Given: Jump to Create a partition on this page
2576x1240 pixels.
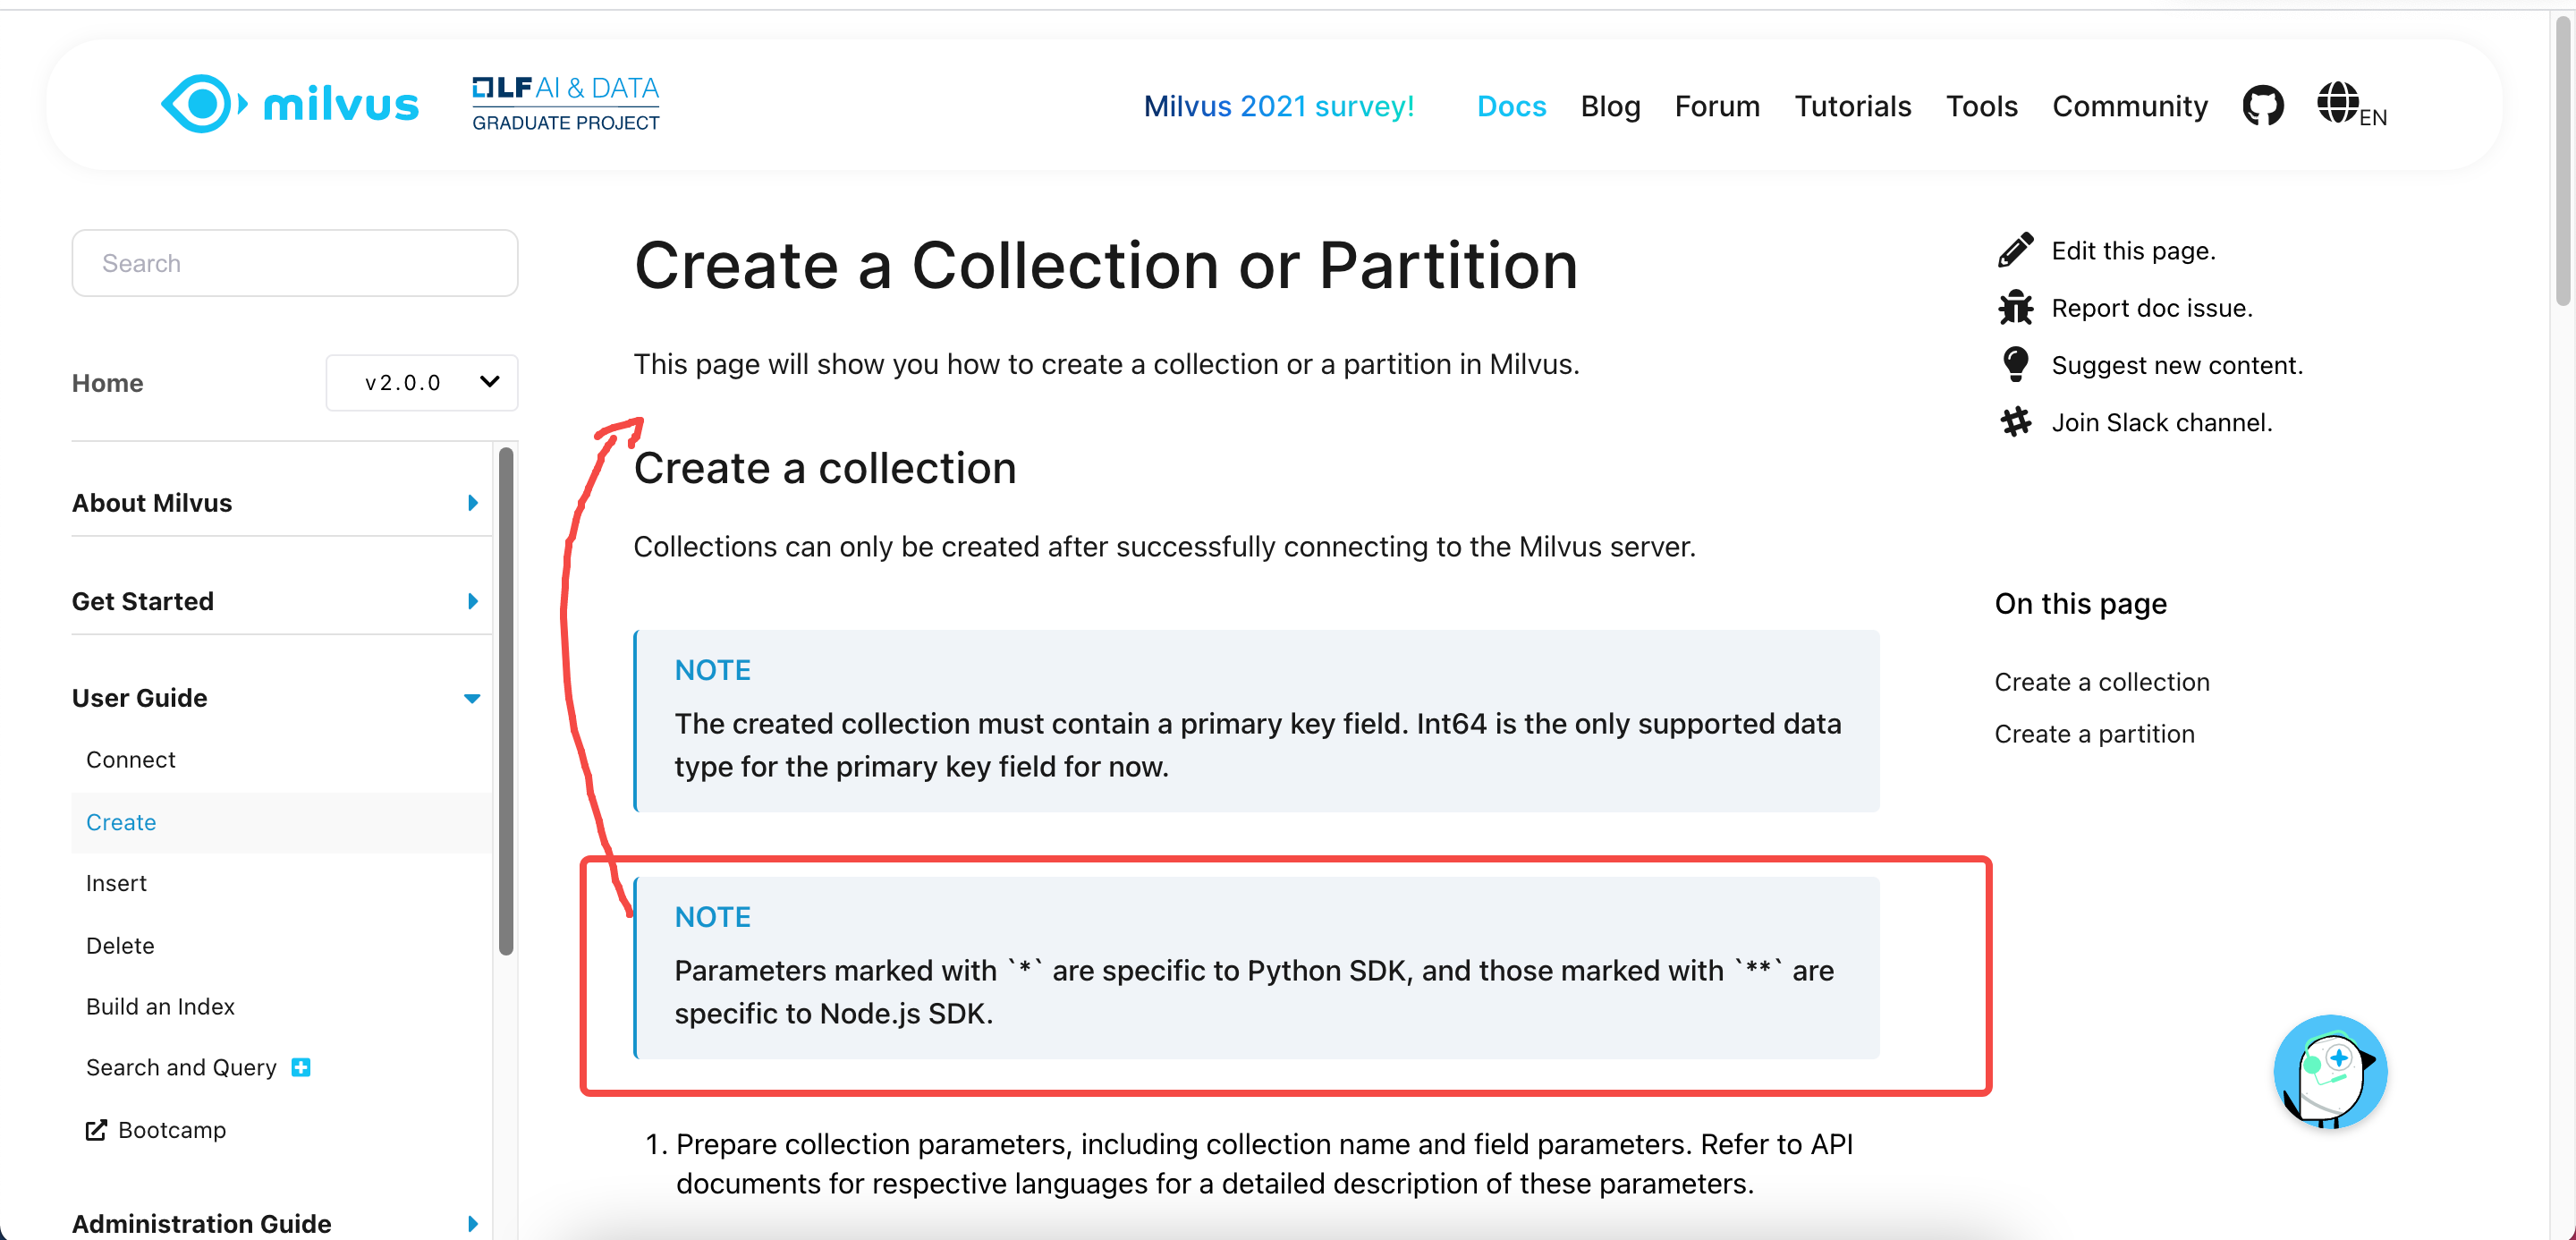Looking at the screenshot, I should pyautogui.click(x=2095, y=733).
